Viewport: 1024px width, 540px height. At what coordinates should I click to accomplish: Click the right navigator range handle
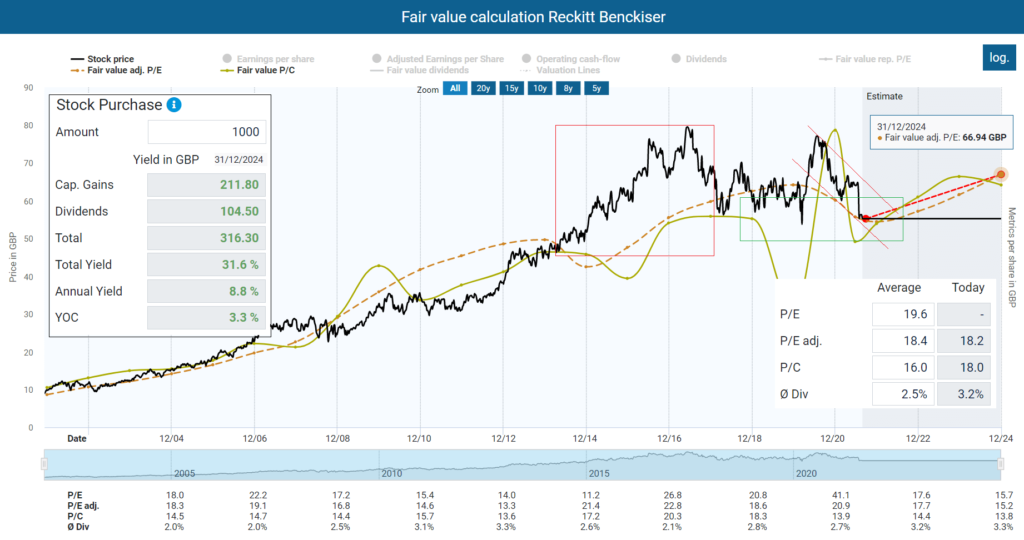(x=1000, y=464)
